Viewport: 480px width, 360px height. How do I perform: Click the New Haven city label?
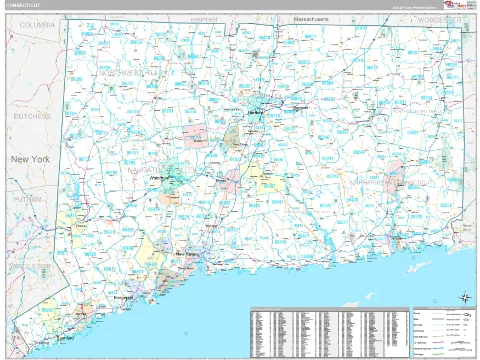point(187,254)
